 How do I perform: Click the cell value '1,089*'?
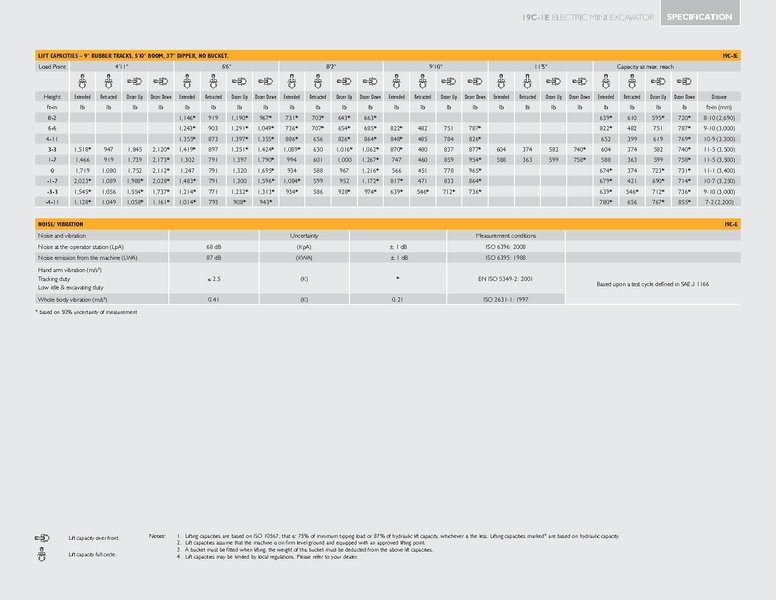tap(292, 150)
